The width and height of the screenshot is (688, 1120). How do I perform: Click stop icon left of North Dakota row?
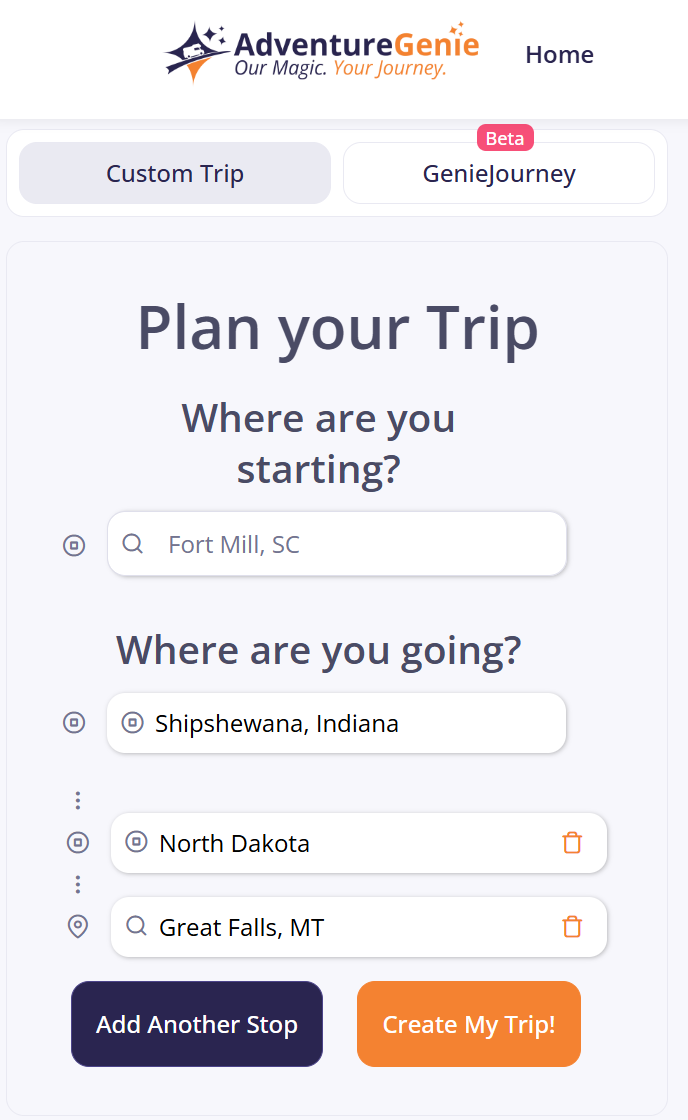point(78,843)
